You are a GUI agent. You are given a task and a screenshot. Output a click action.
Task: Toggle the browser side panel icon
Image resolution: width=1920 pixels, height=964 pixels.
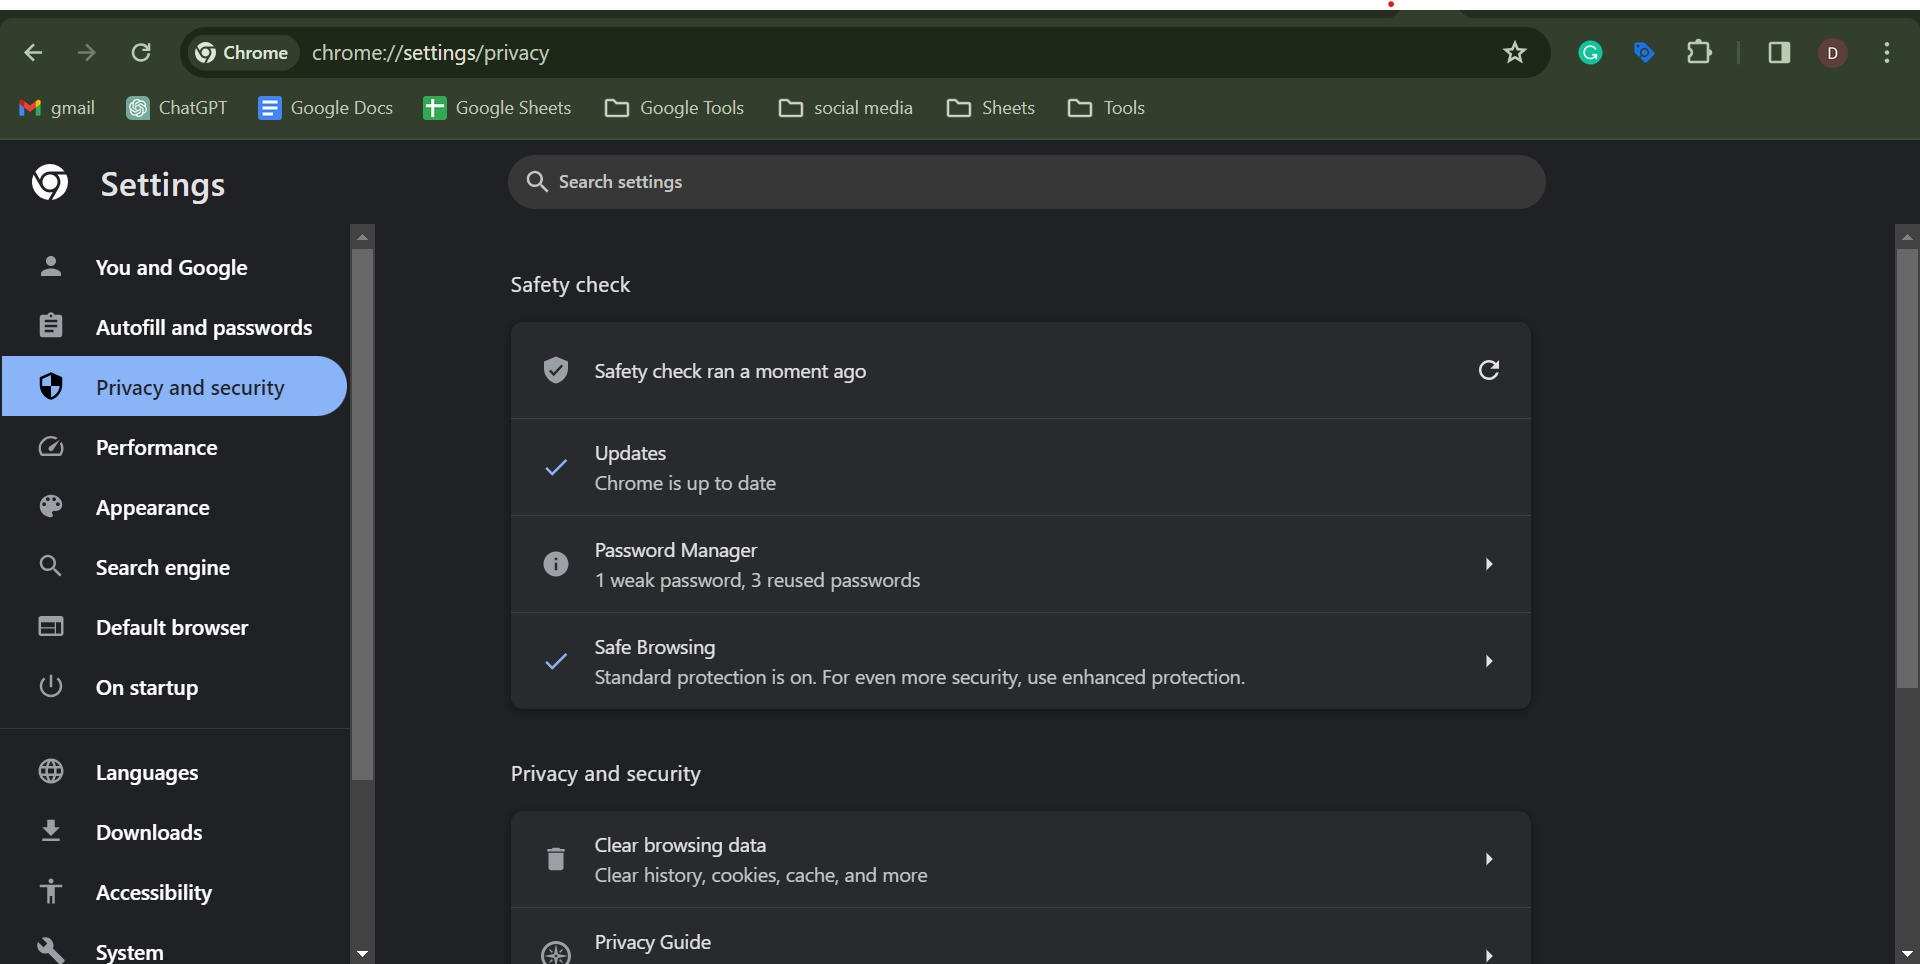point(1779,52)
